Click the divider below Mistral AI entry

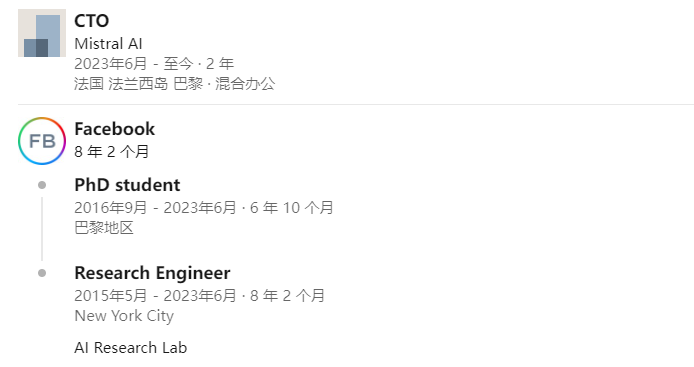[x=356, y=104]
